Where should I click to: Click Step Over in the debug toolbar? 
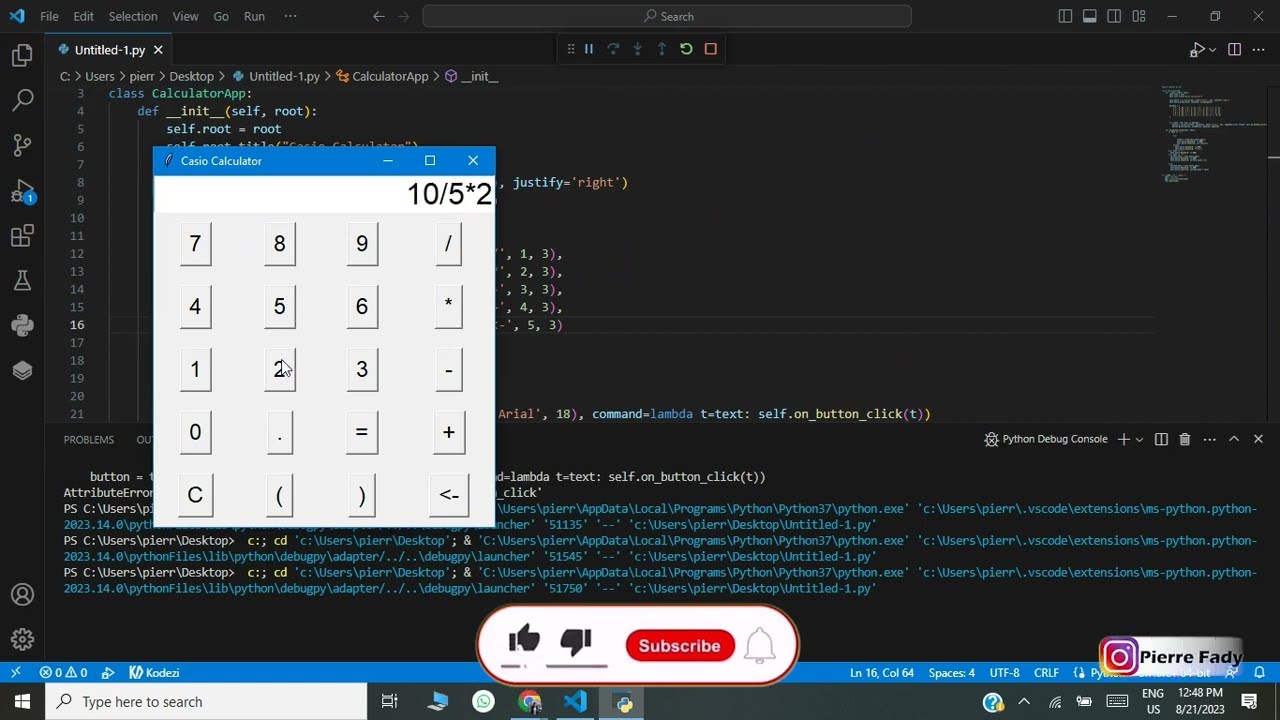[613, 49]
